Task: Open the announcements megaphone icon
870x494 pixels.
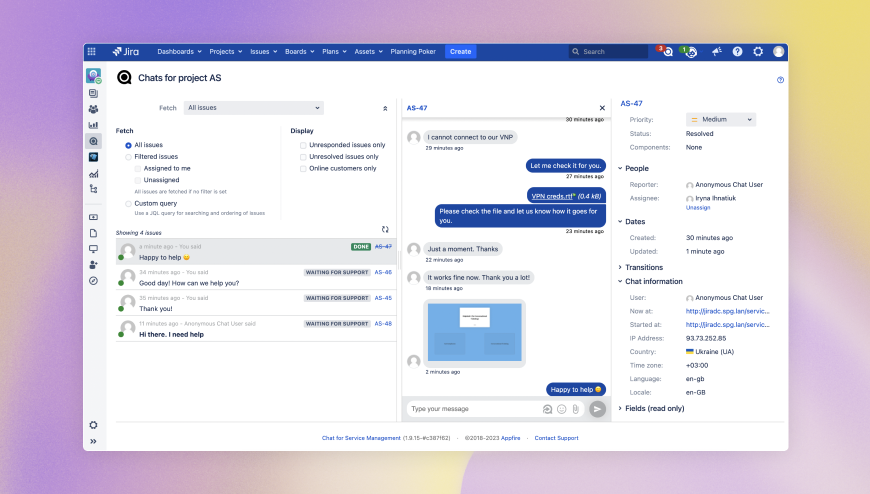Action: (x=717, y=52)
